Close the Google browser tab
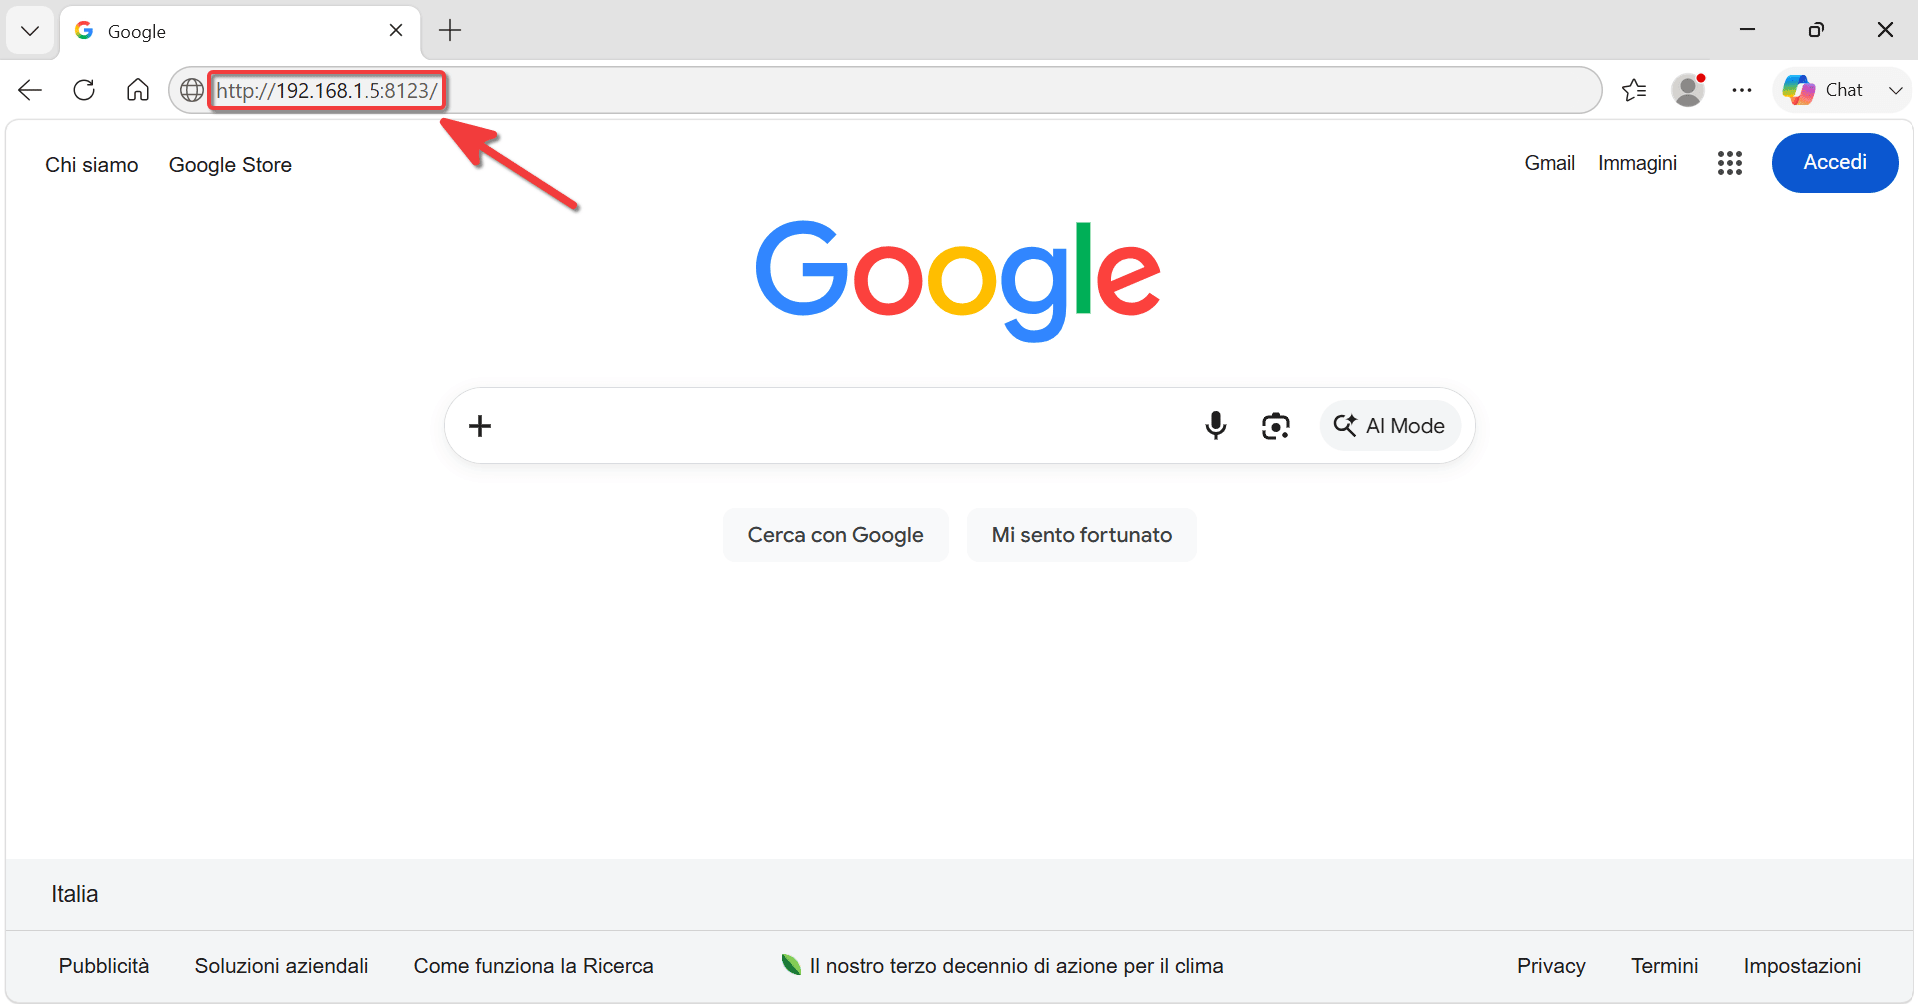Image resolution: width=1918 pixels, height=1008 pixels. 396,31
